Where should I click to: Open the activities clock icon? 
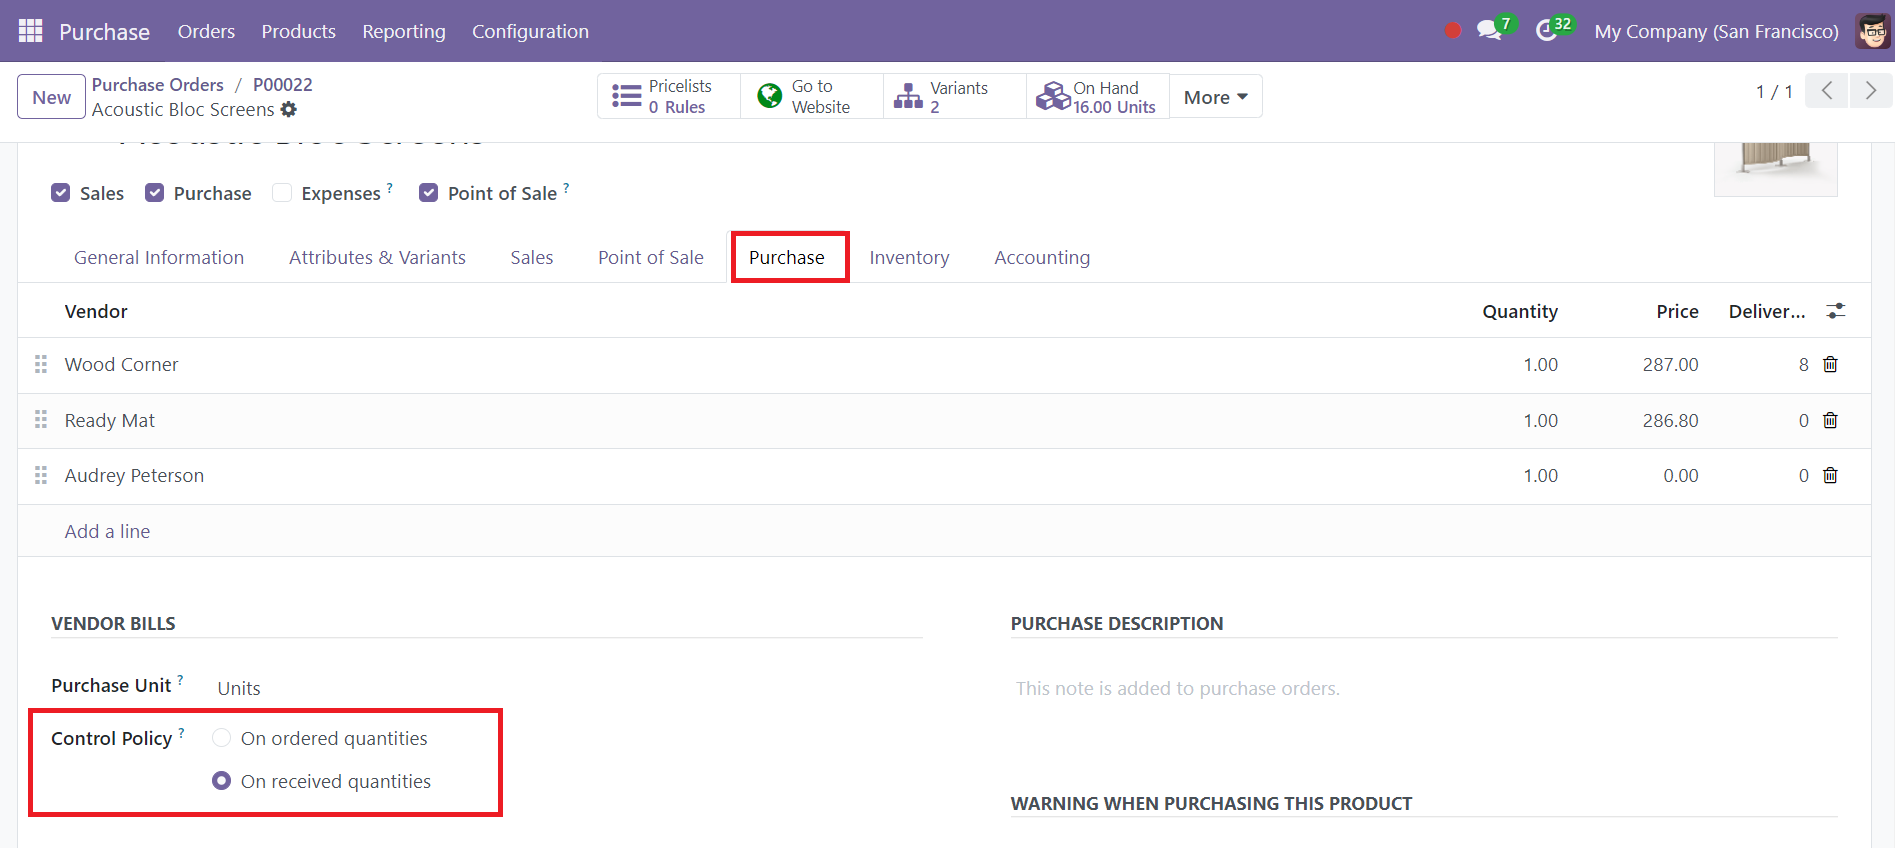pos(1547,31)
